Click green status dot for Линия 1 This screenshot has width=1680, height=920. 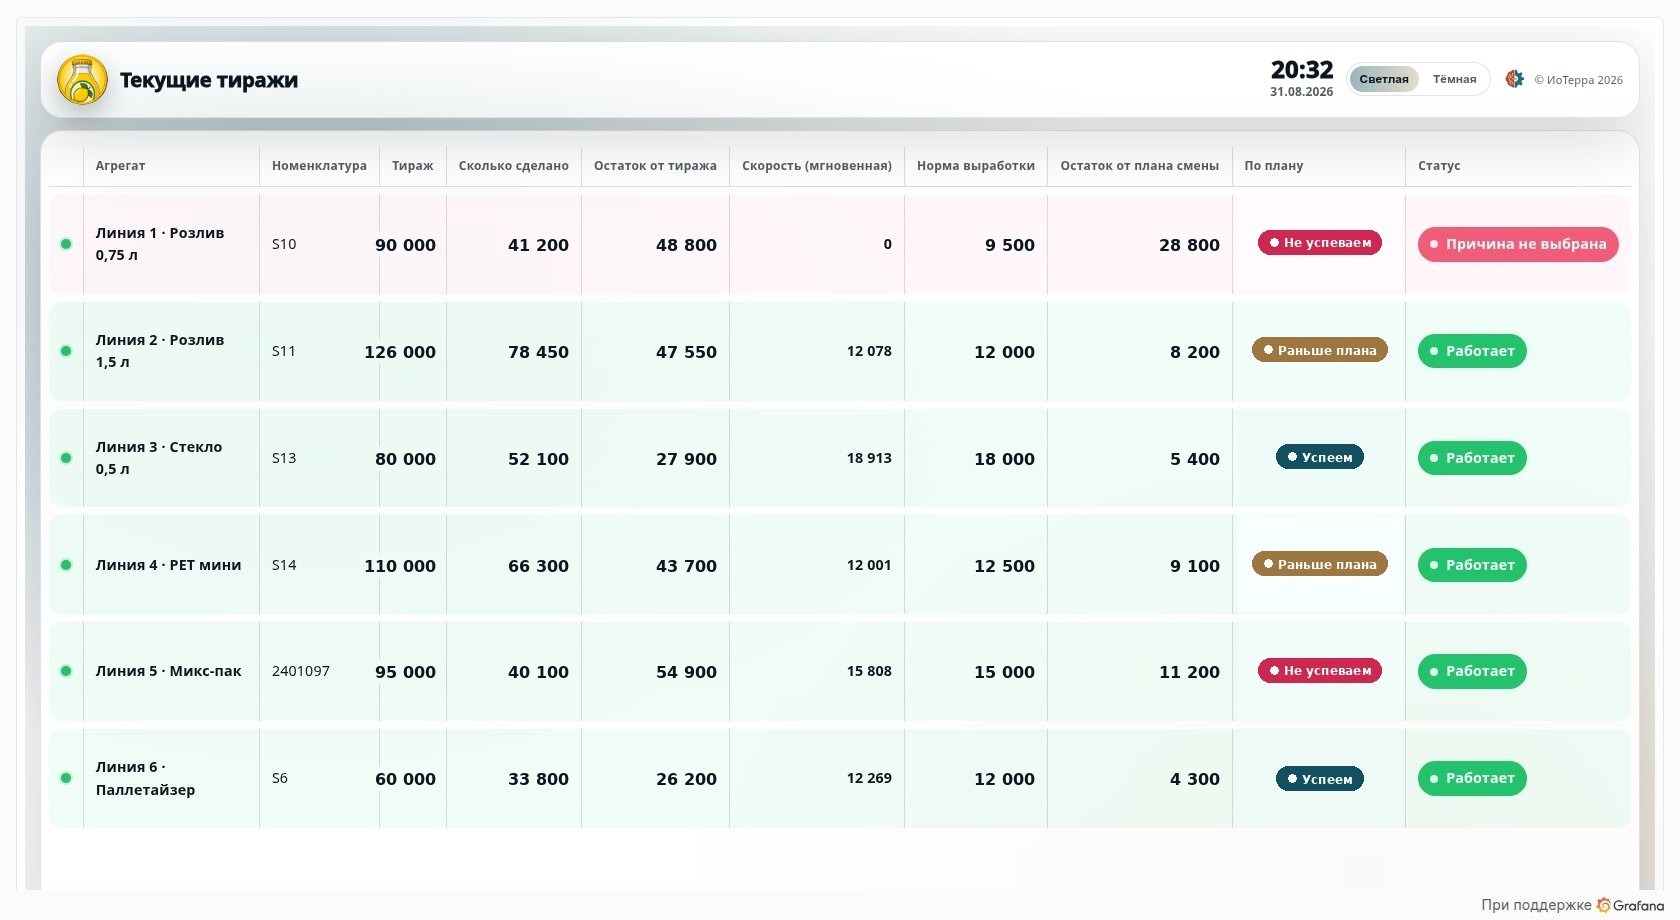click(x=66, y=244)
